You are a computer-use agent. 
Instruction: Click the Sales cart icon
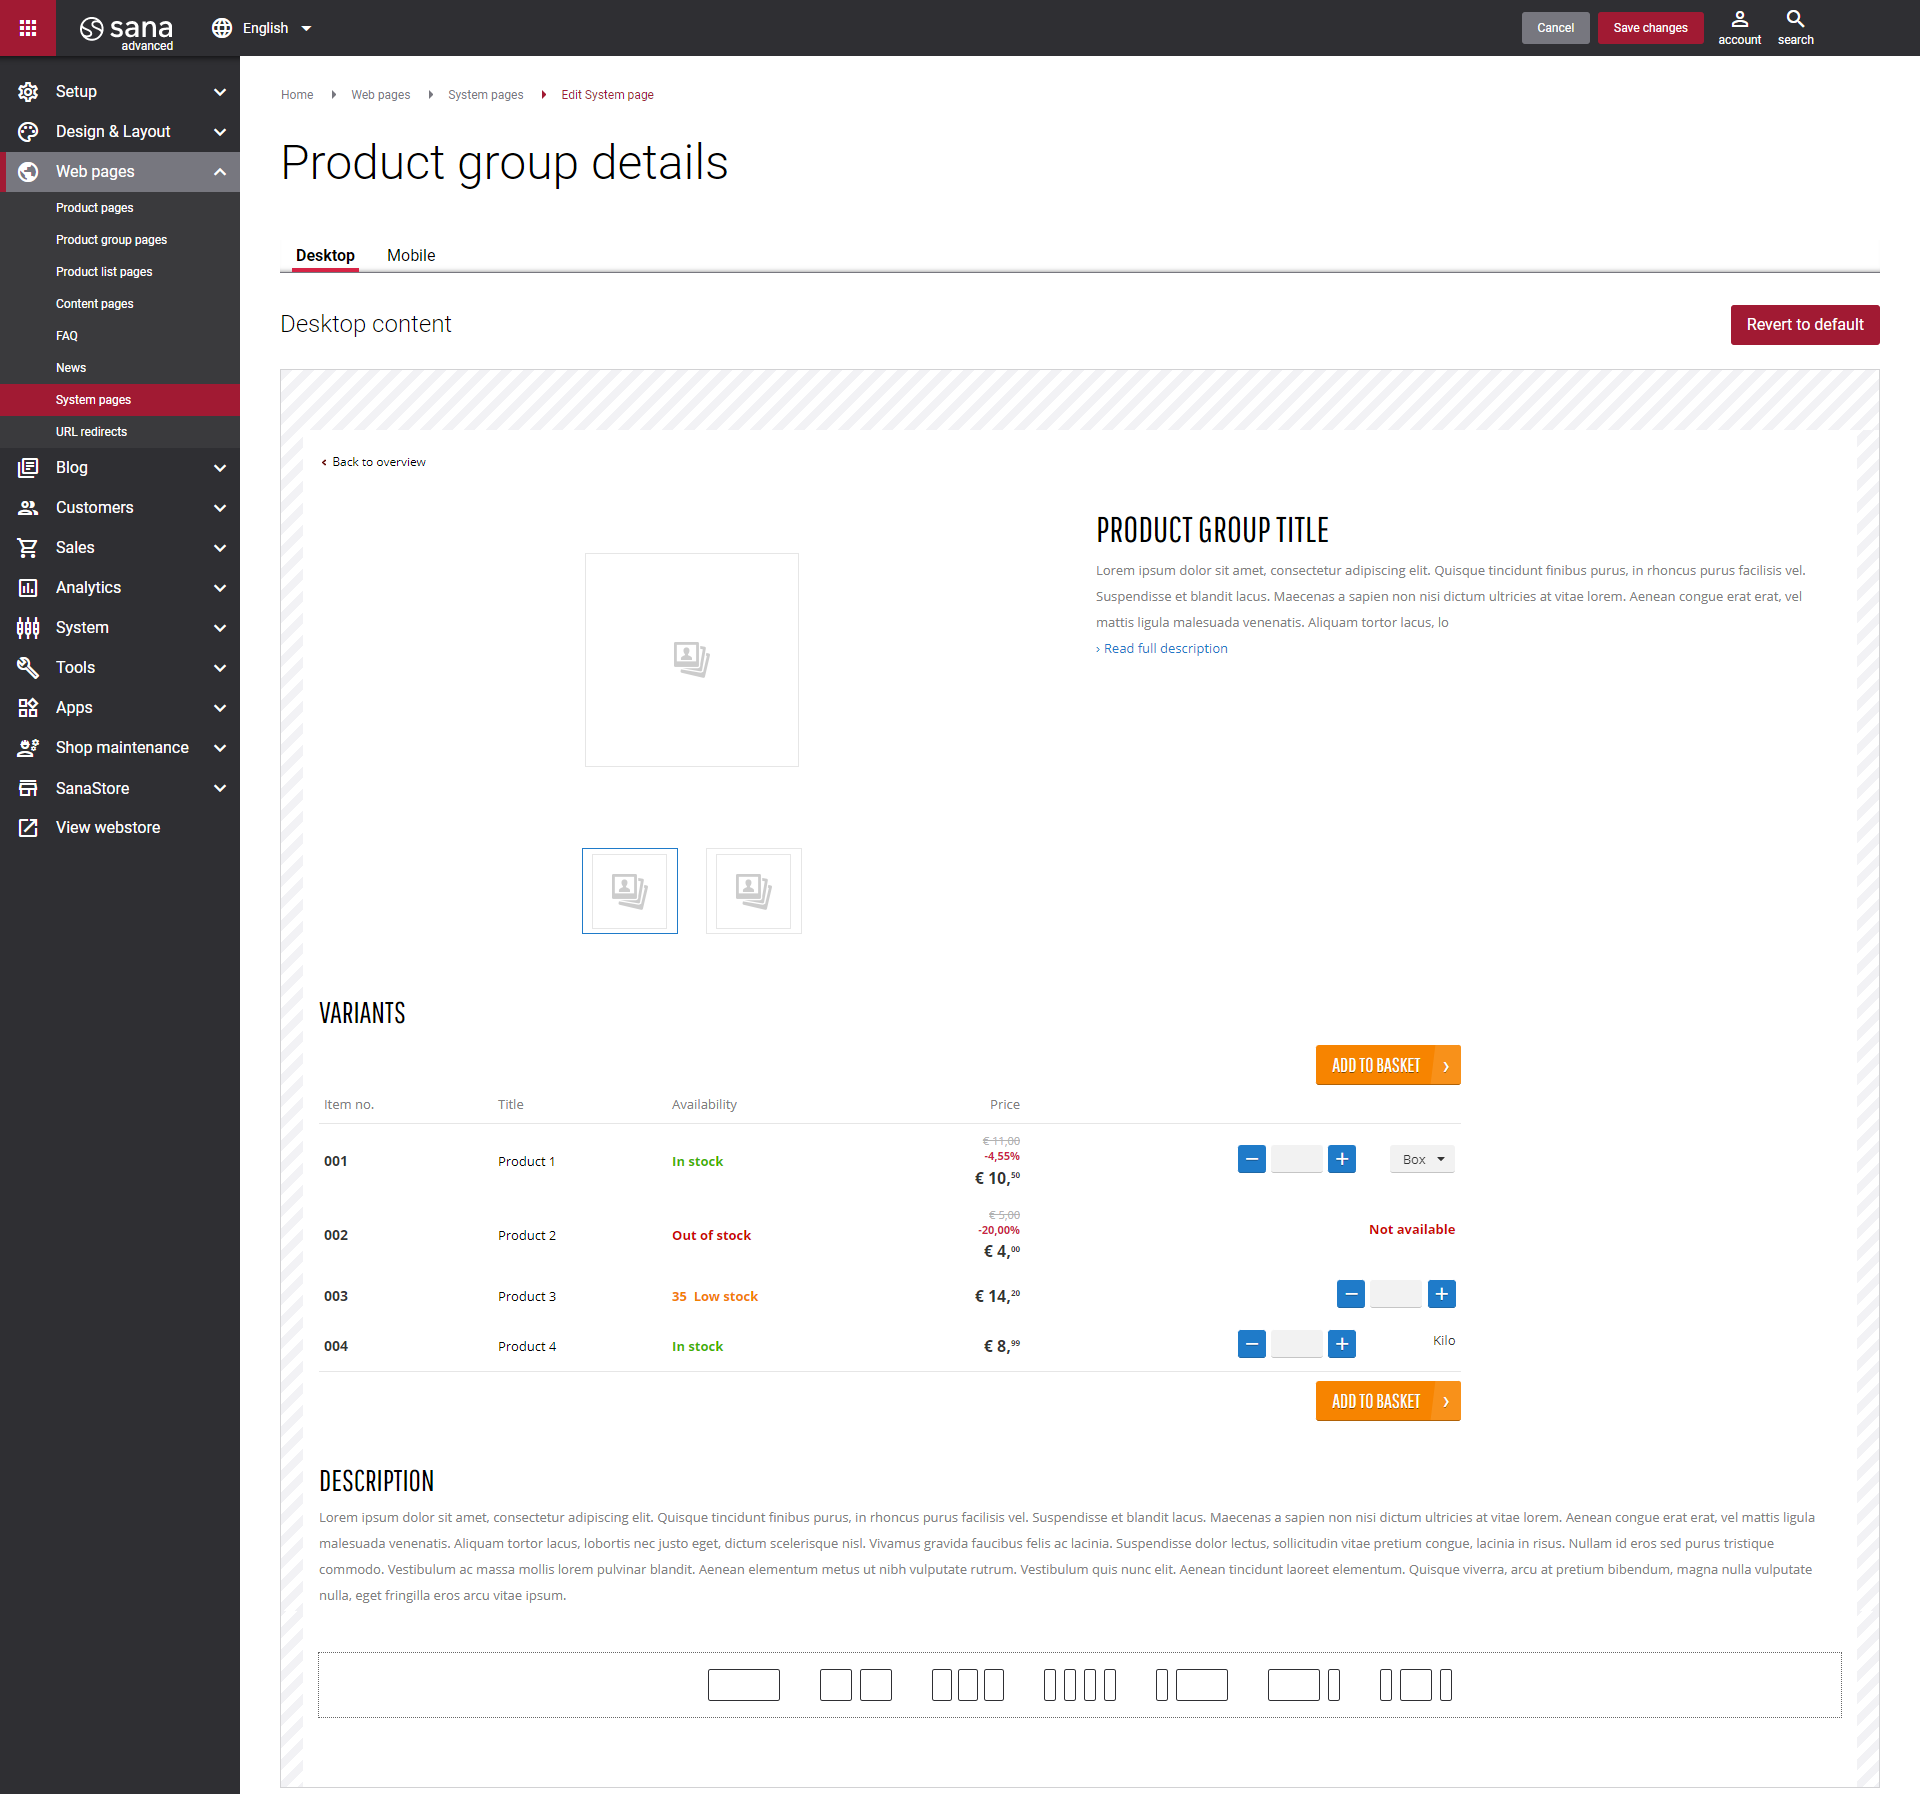tap(28, 548)
